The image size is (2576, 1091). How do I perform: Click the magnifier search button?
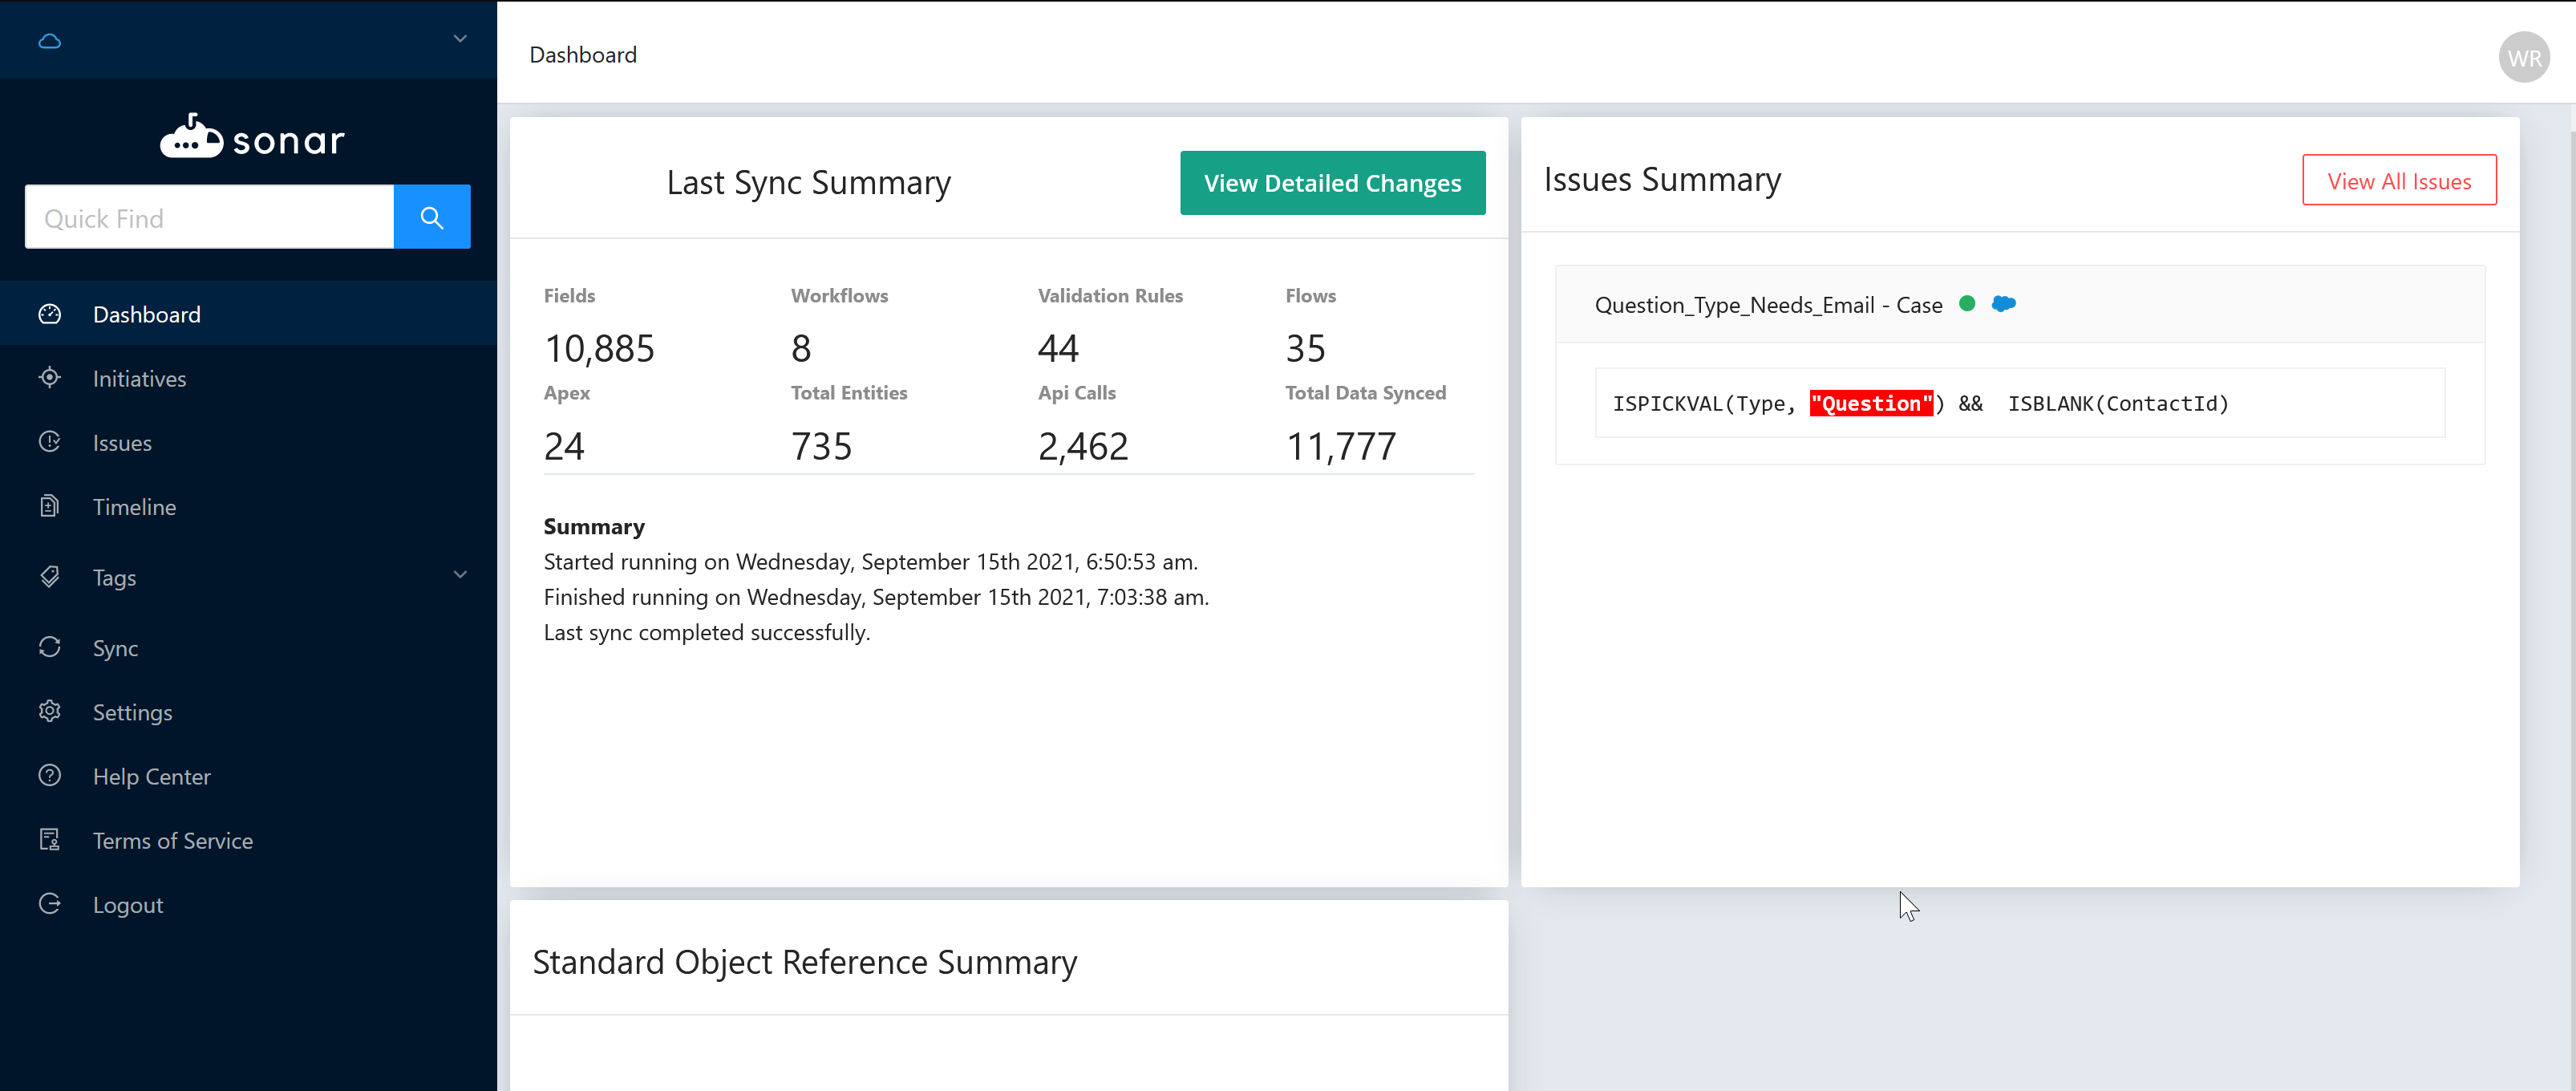click(431, 217)
